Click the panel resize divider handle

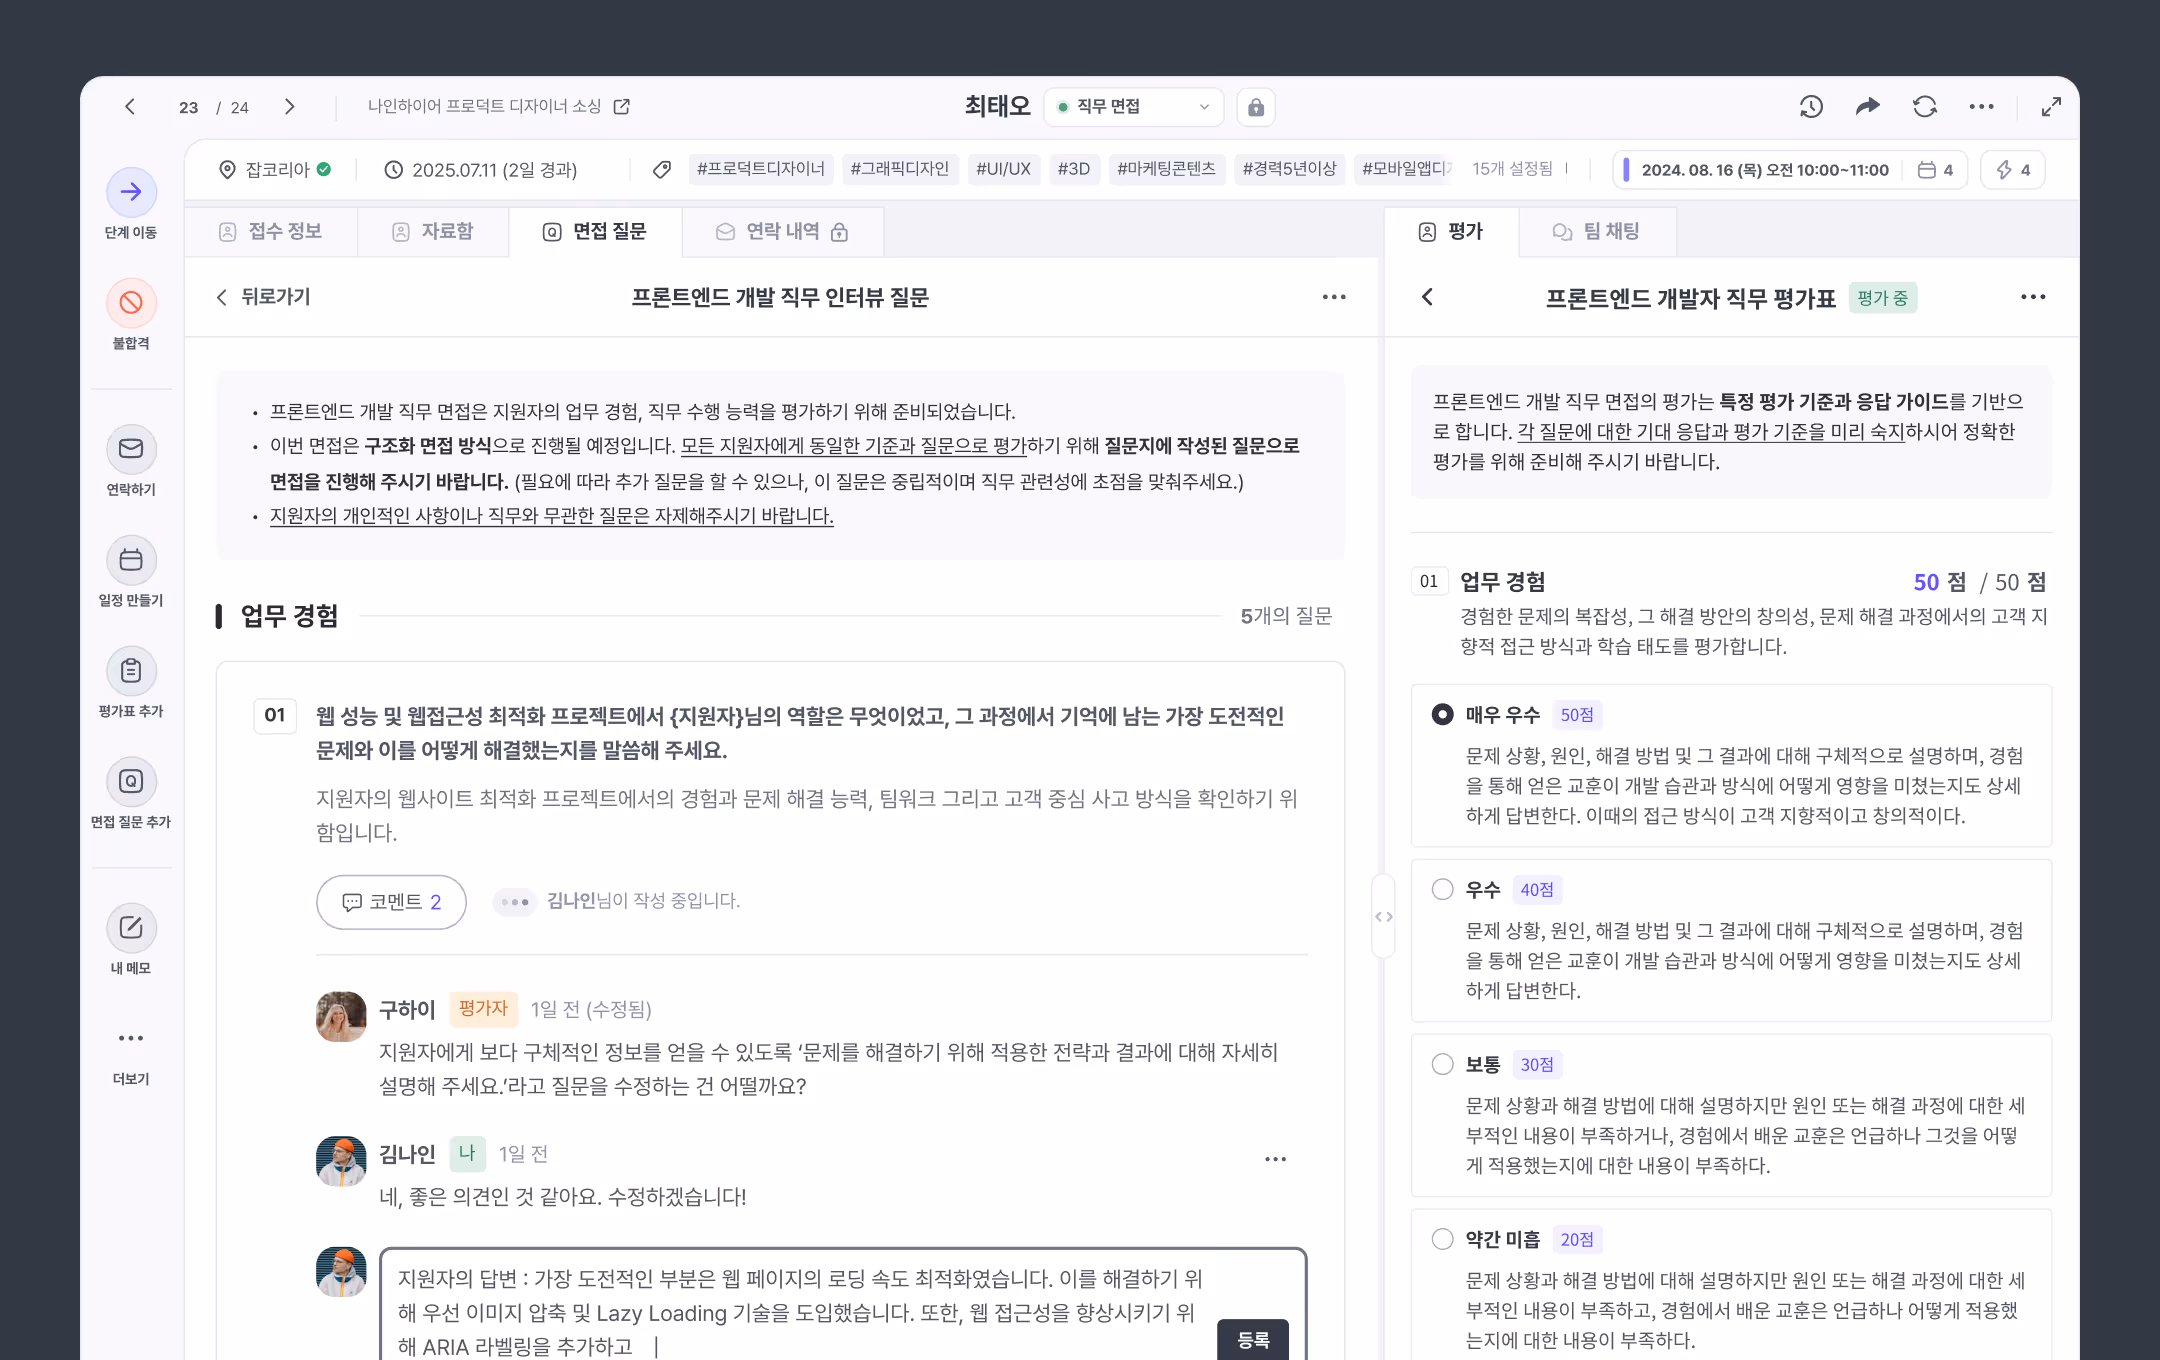[x=1383, y=916]
